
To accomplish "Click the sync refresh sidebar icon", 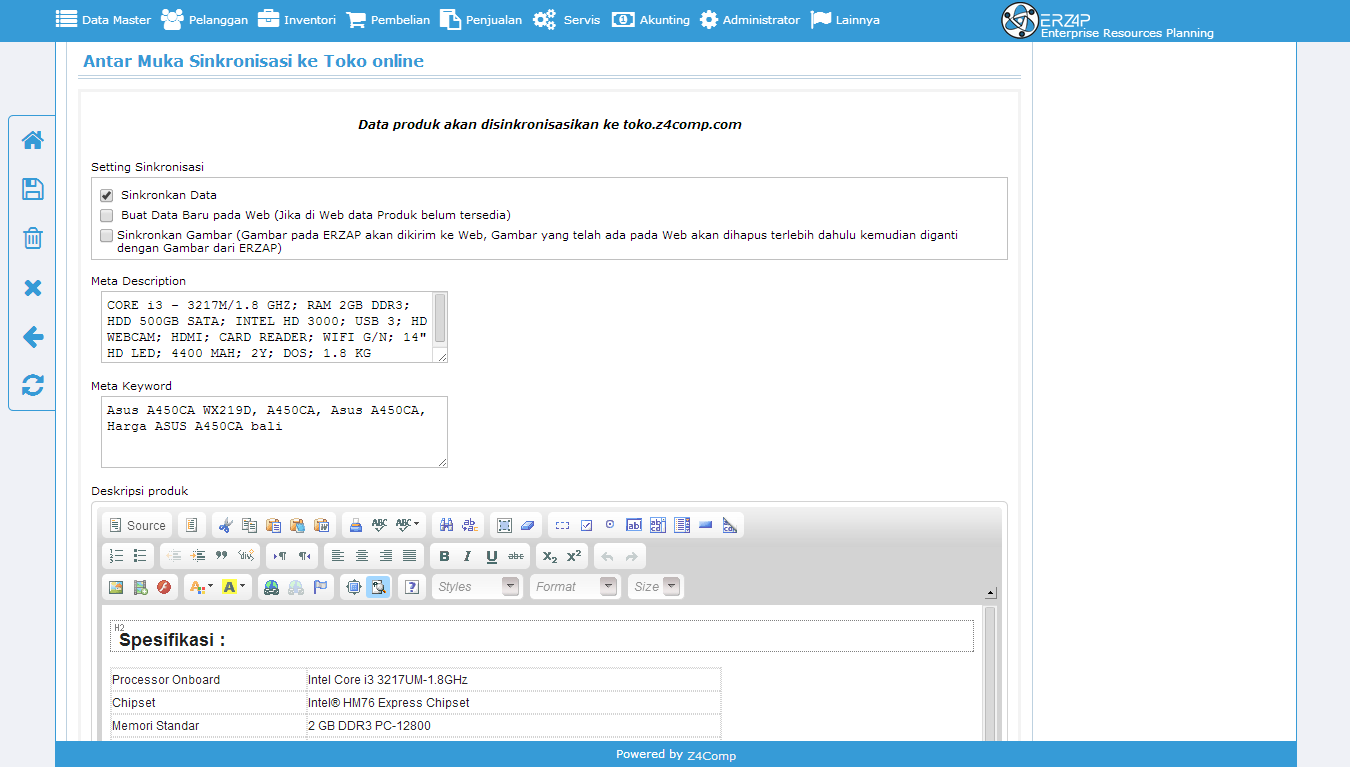I will pyautogui.click(x=33, y=385).
